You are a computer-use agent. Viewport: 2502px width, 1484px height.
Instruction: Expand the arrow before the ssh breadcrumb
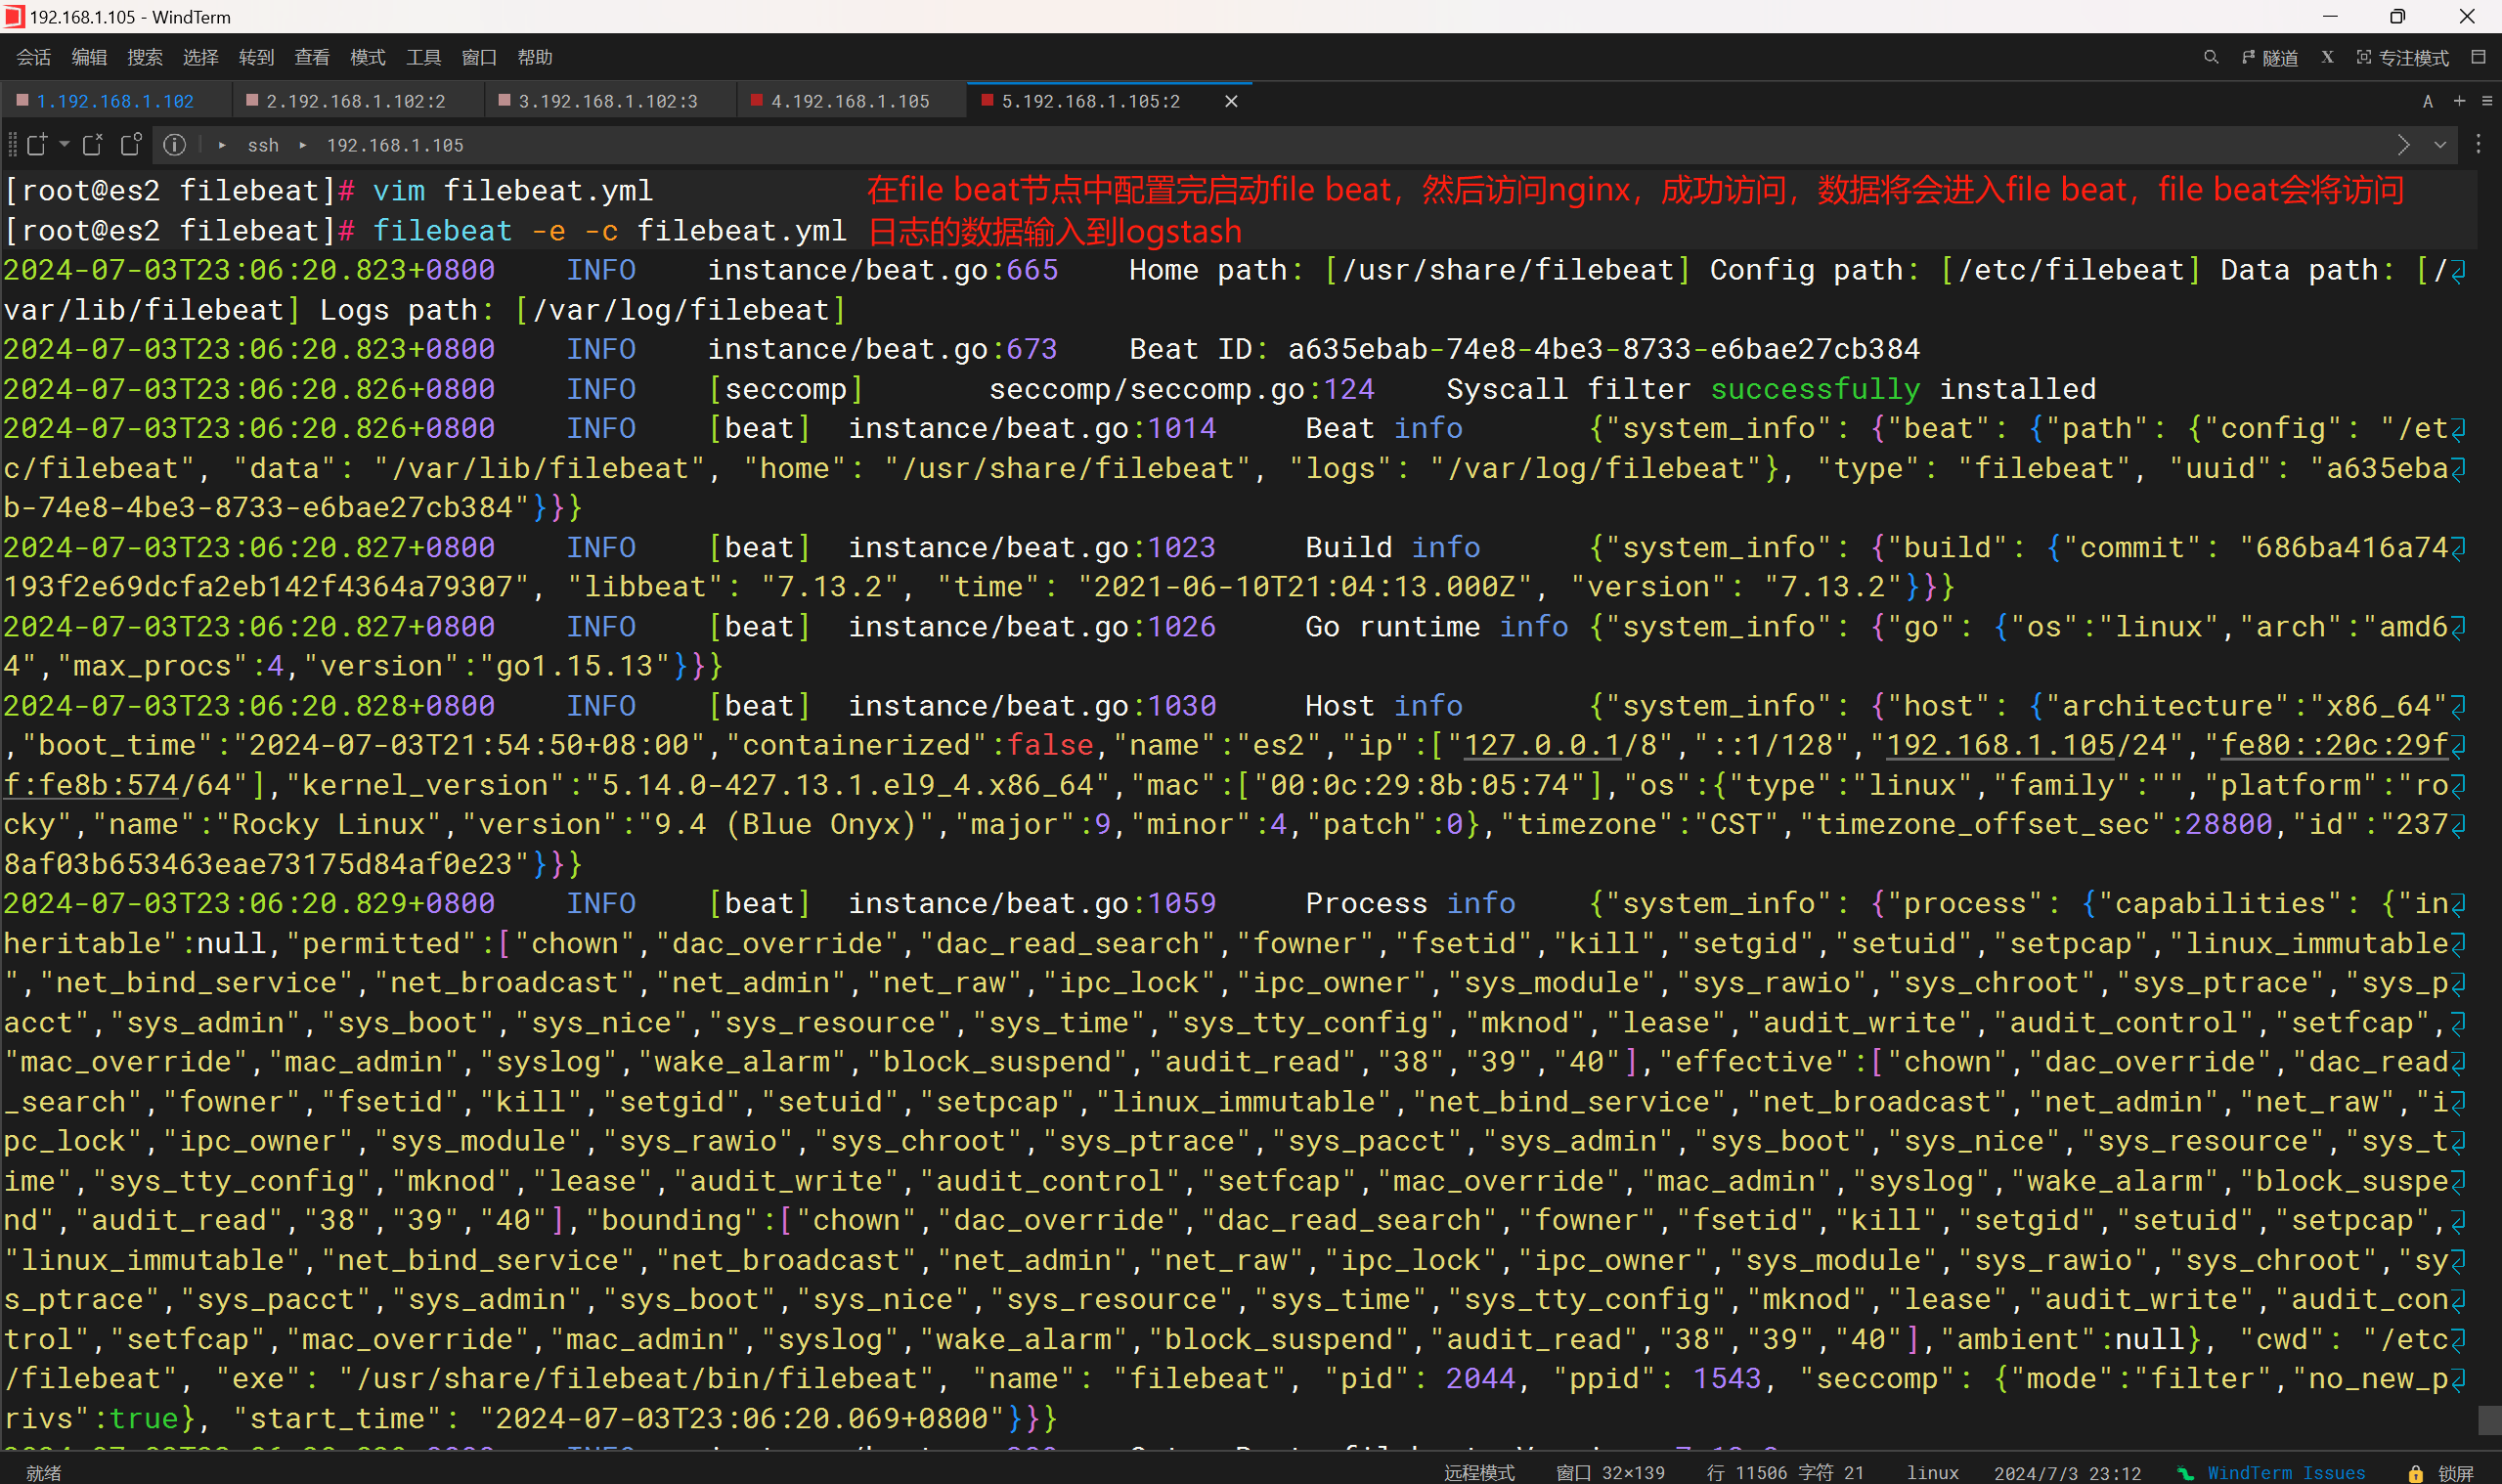(x=222, y=145)
